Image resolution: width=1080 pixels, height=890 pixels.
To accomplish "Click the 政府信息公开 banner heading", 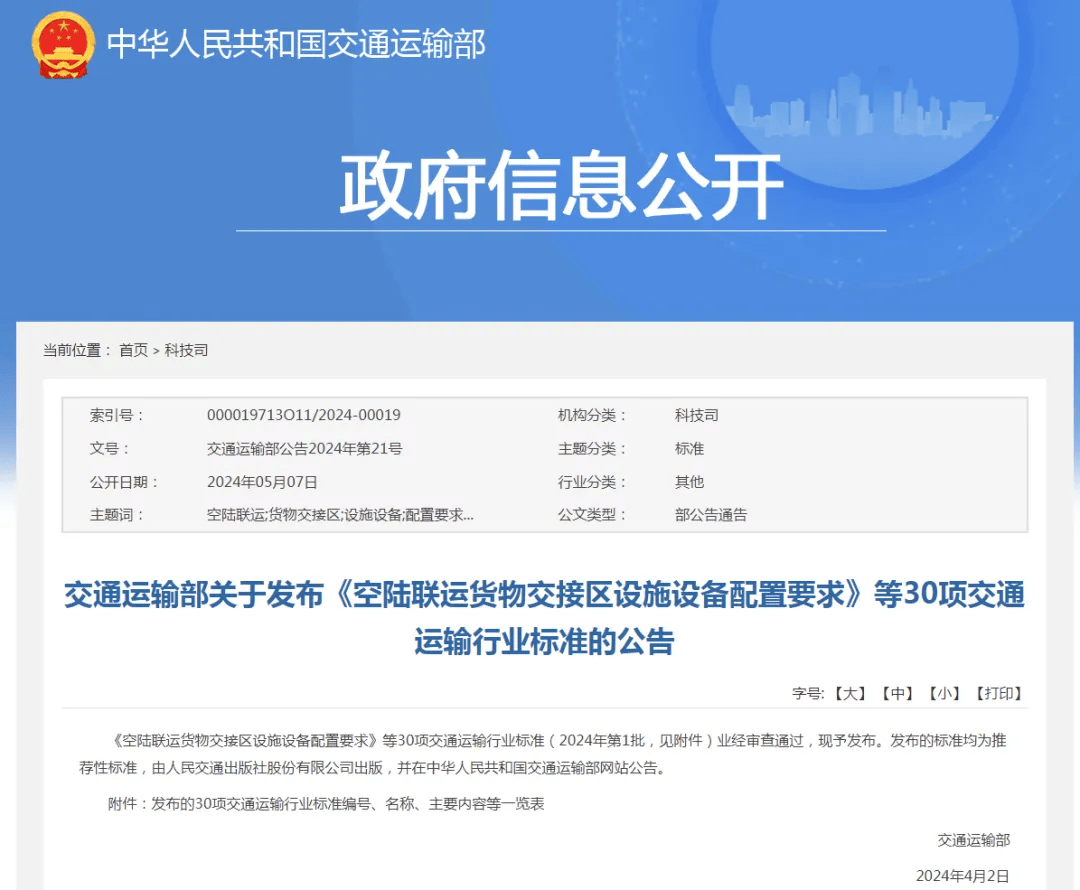I will pyautogui.click(x=560, y=187).
